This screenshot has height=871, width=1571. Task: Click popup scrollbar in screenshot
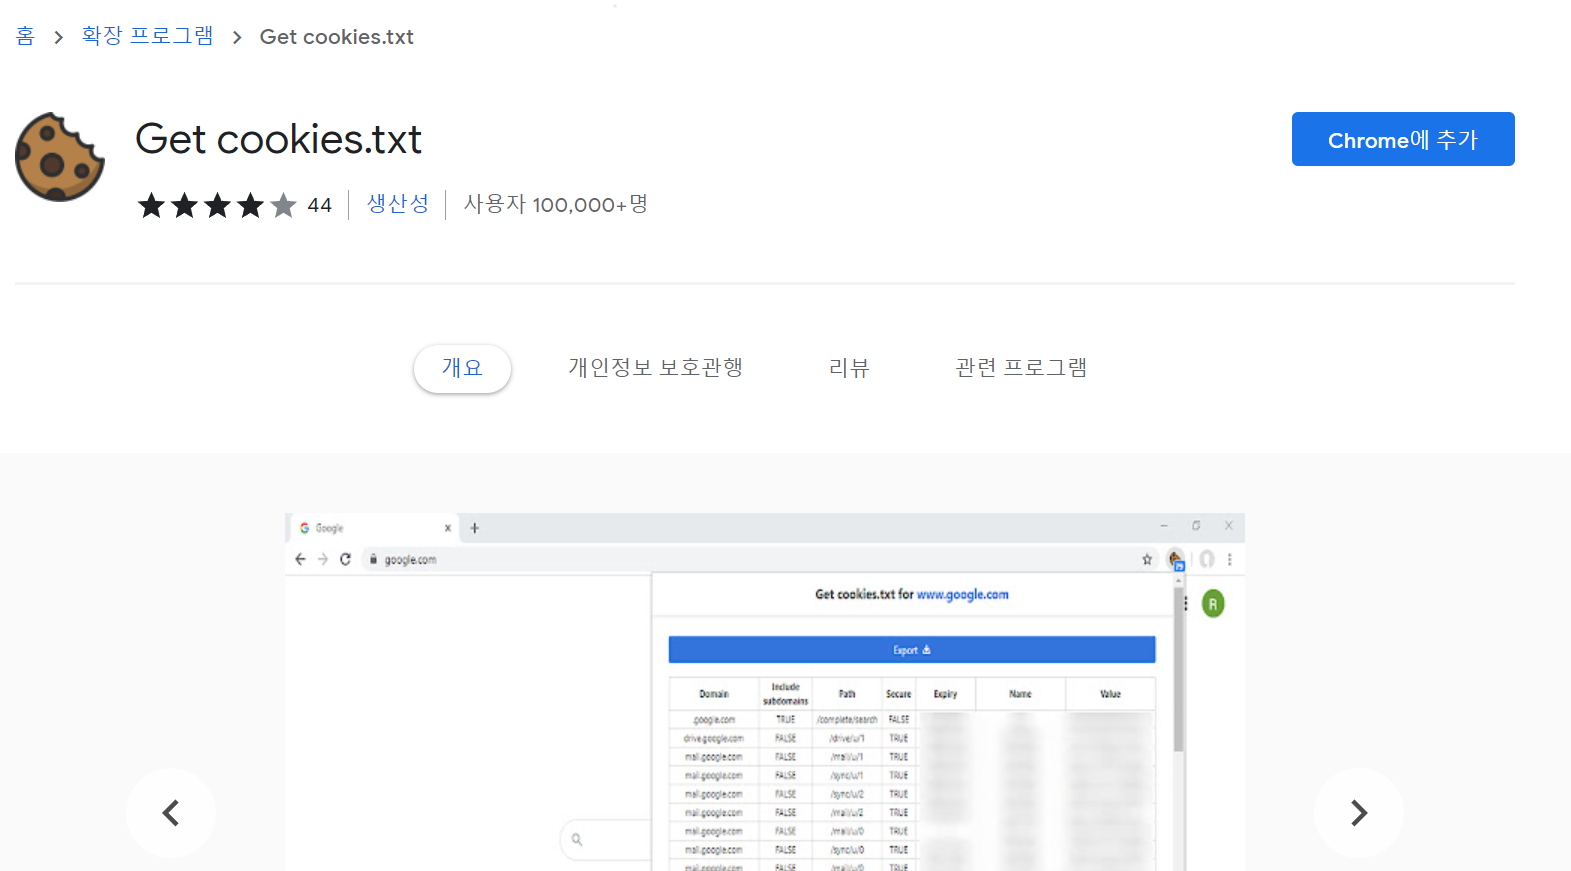(x=1179, y=670)
